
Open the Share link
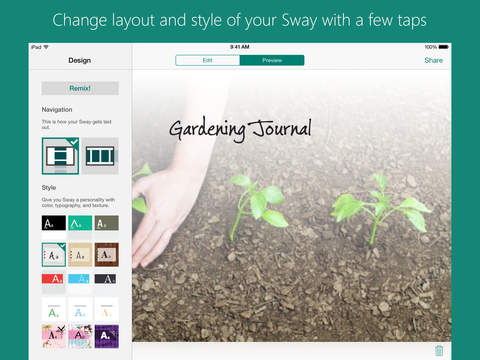(433, 60)
